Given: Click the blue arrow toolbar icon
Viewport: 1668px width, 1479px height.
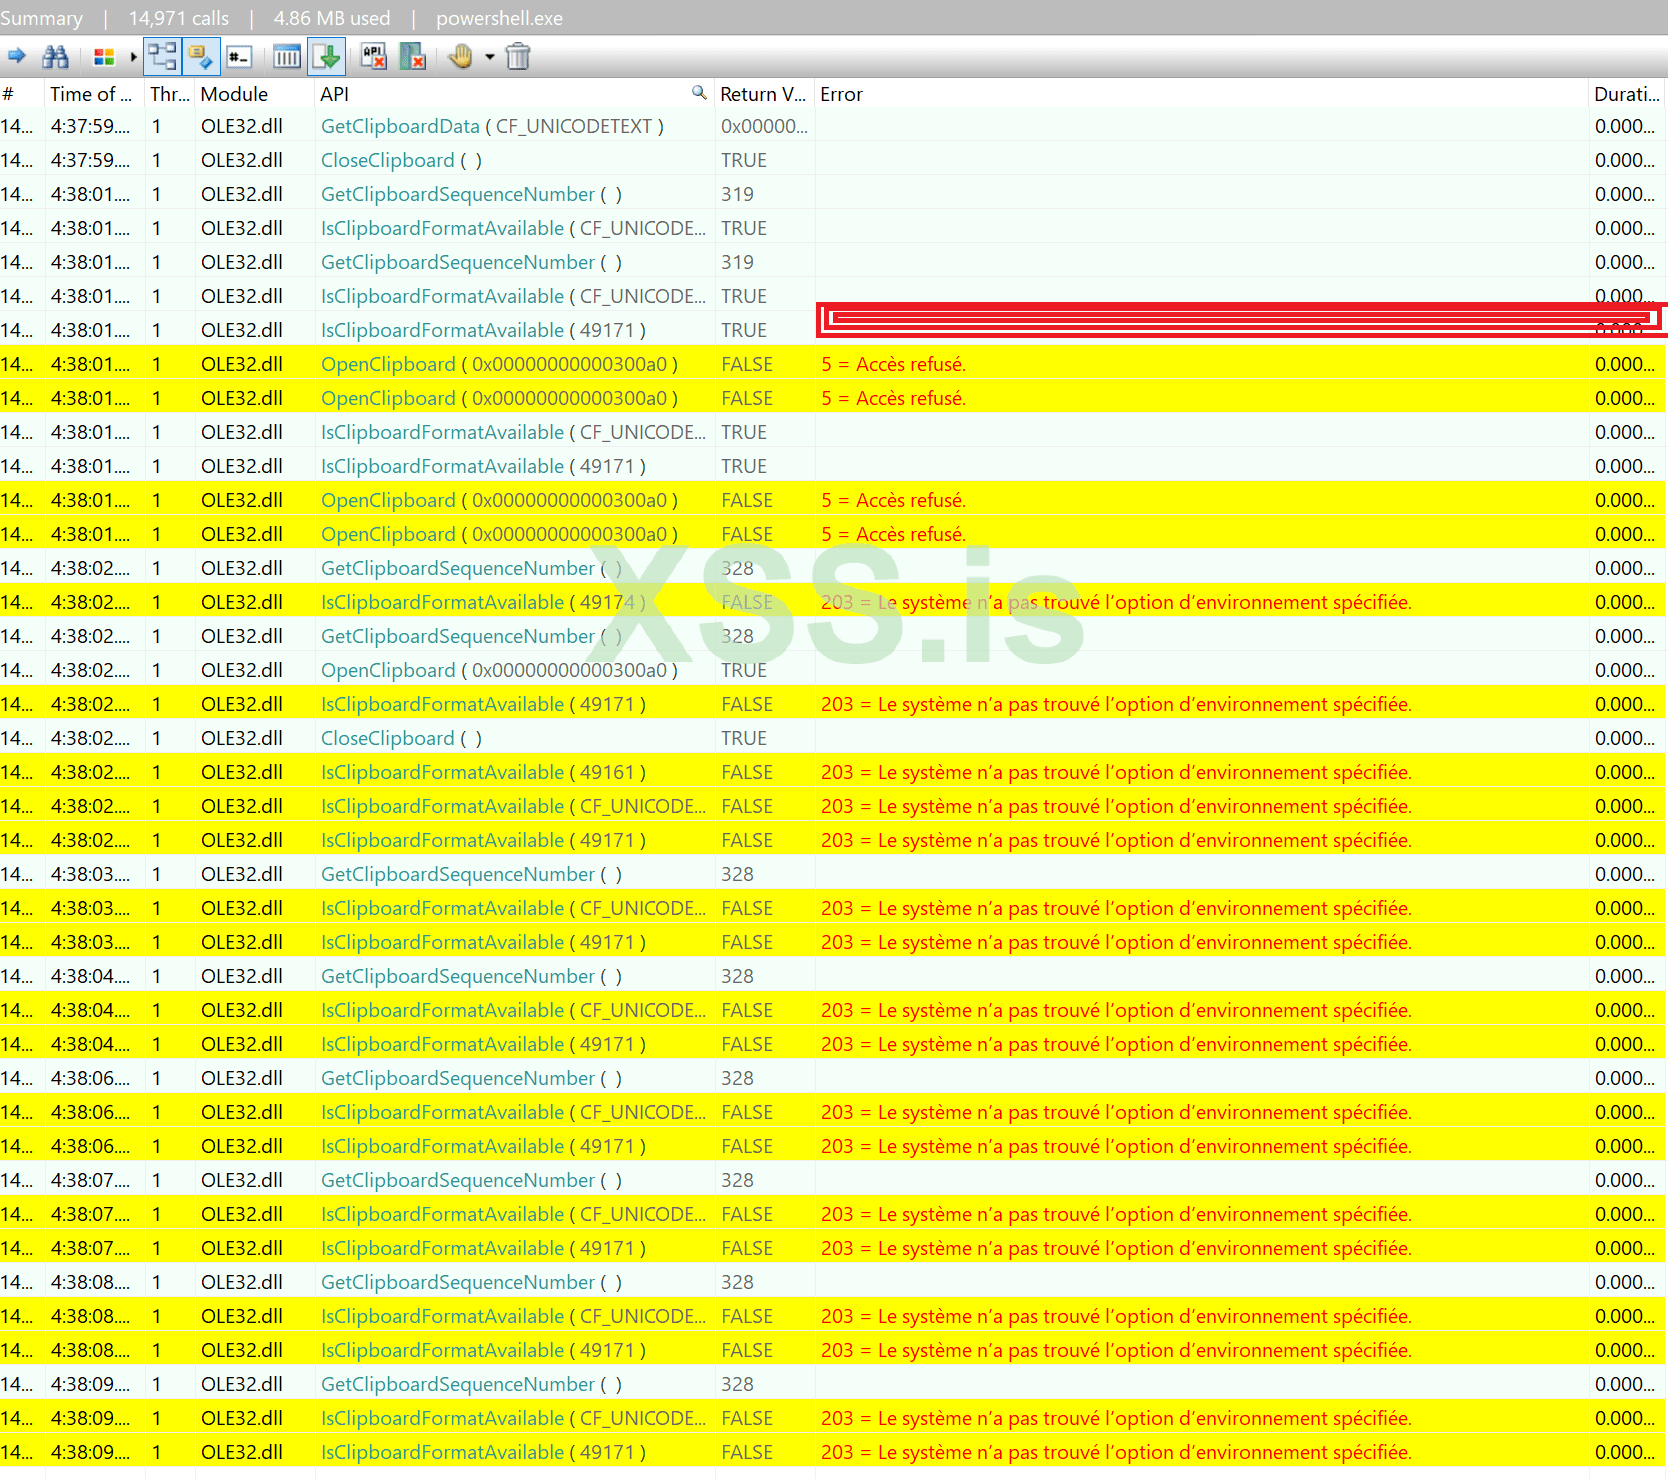Looking at the screenshot, I should (17, 57).
